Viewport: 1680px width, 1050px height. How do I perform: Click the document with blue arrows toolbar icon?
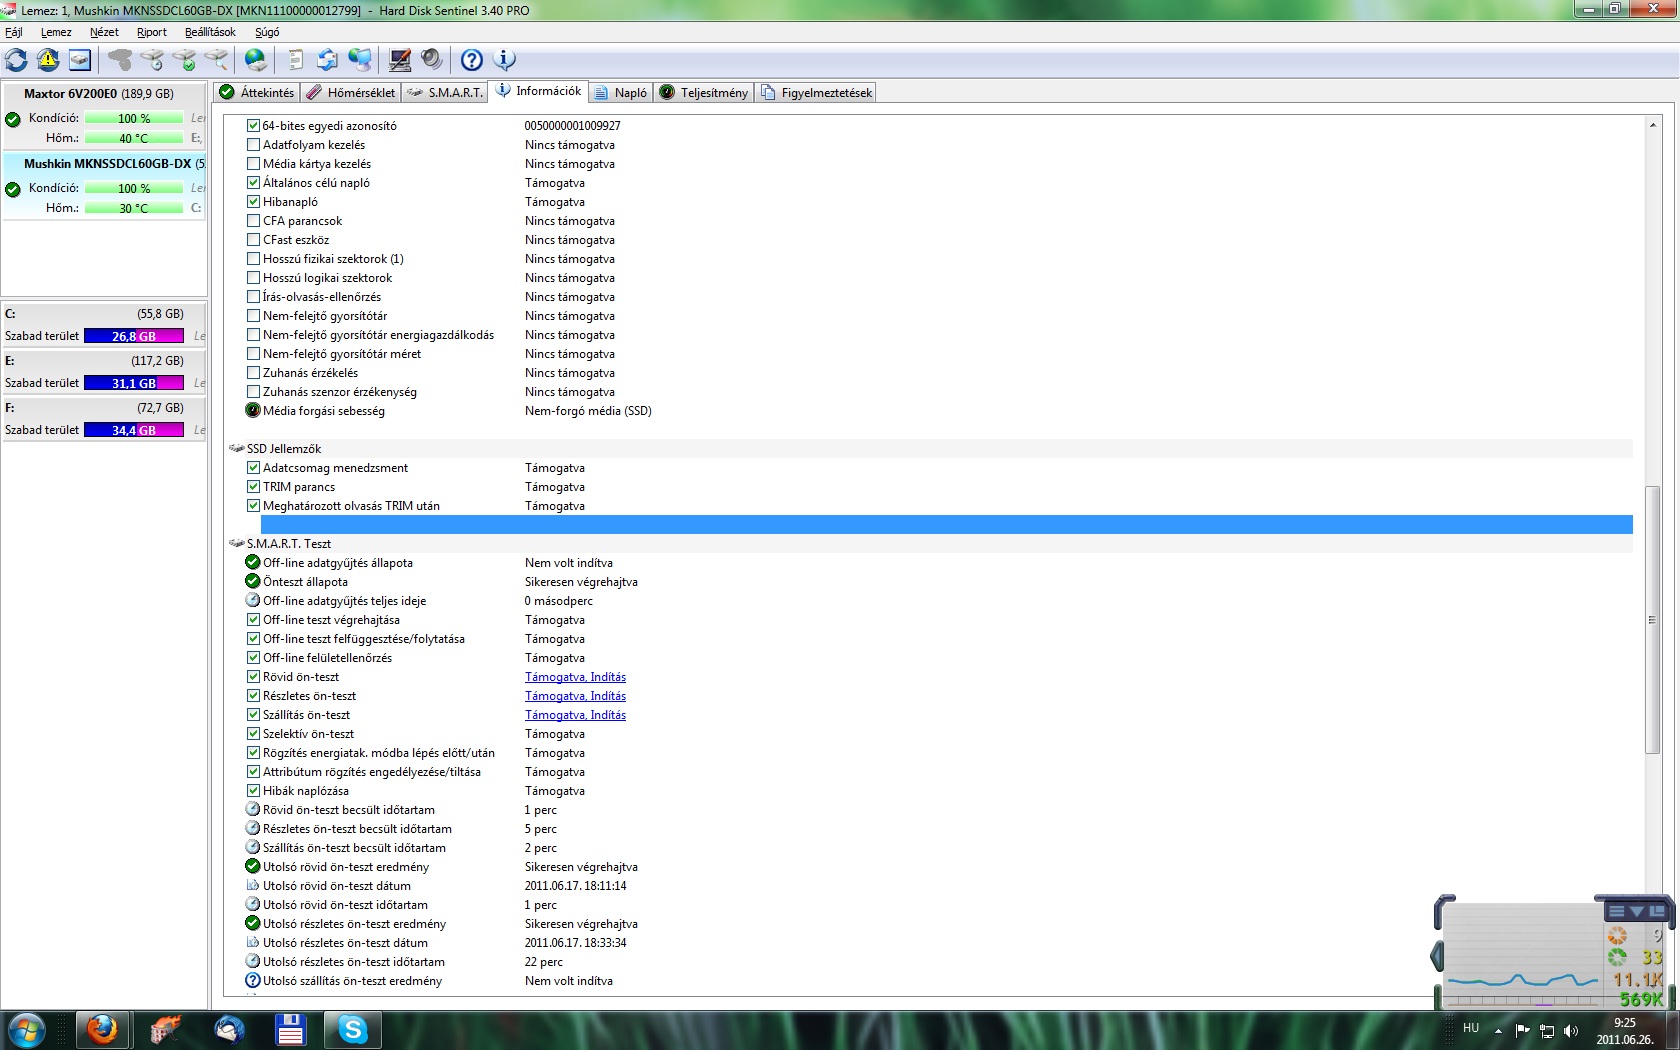(x=327, y=60)
